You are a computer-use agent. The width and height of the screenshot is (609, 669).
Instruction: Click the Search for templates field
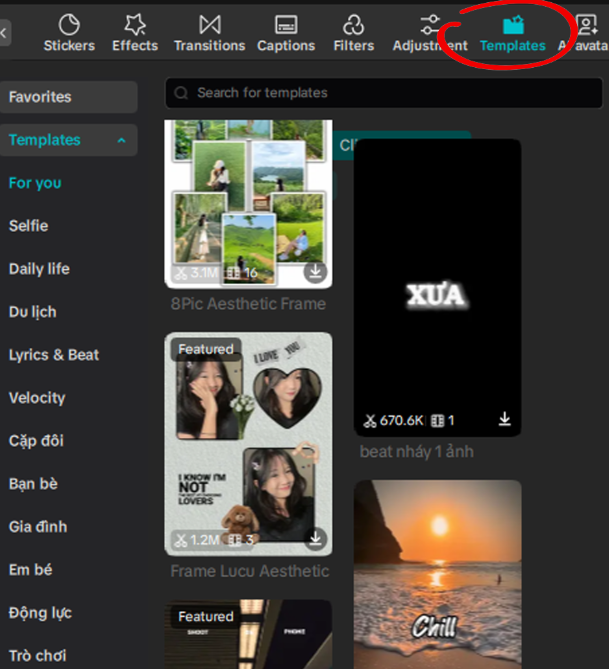384,93
